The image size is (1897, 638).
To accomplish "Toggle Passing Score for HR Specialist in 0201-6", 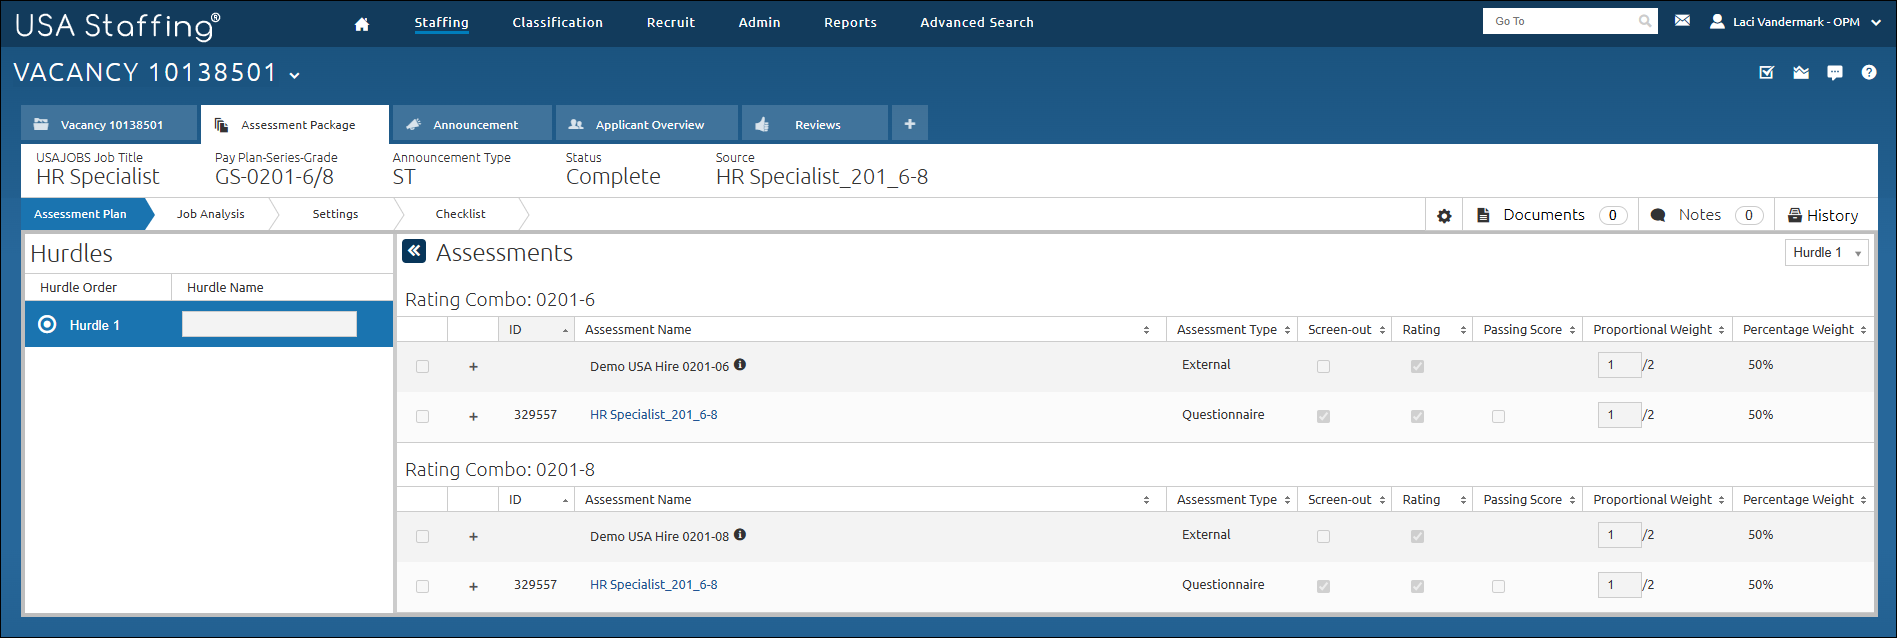I will tap(1498, 417).
